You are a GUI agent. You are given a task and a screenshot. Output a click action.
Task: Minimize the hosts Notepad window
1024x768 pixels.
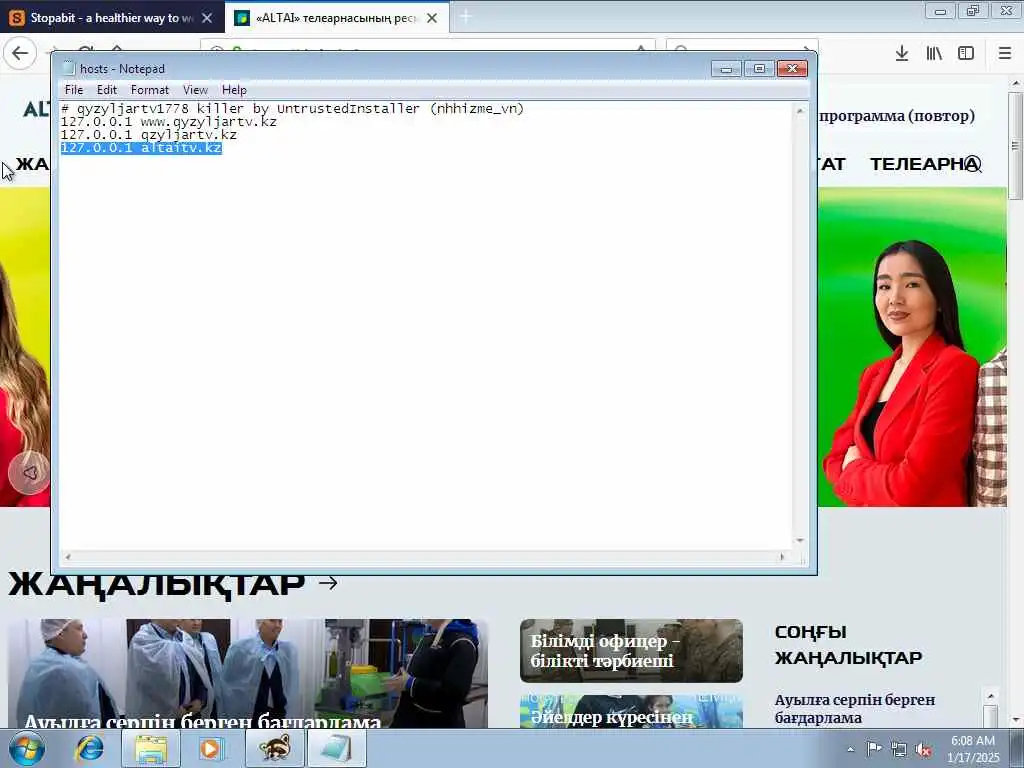726,69
